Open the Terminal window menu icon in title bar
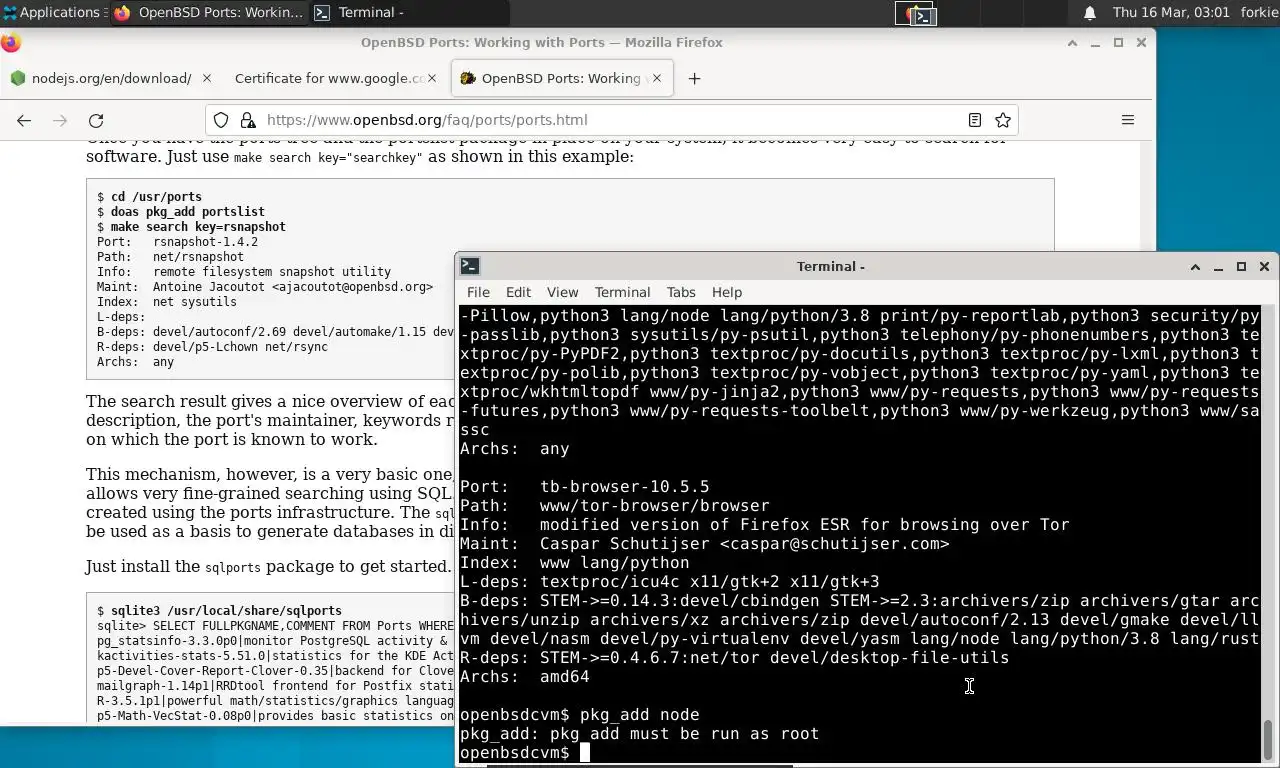1280x768 pixels. click(469, 266)
